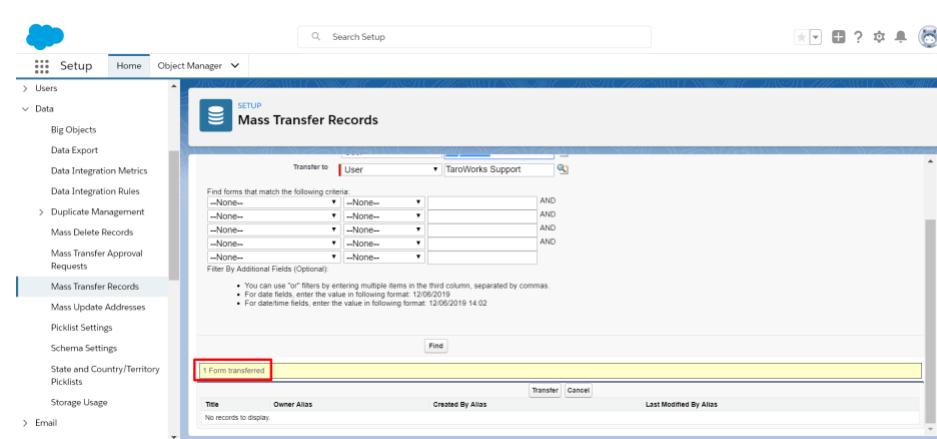Click the Mass Transfer Records database icon
The width and height of the screenshot is (937, 439).
216,115
